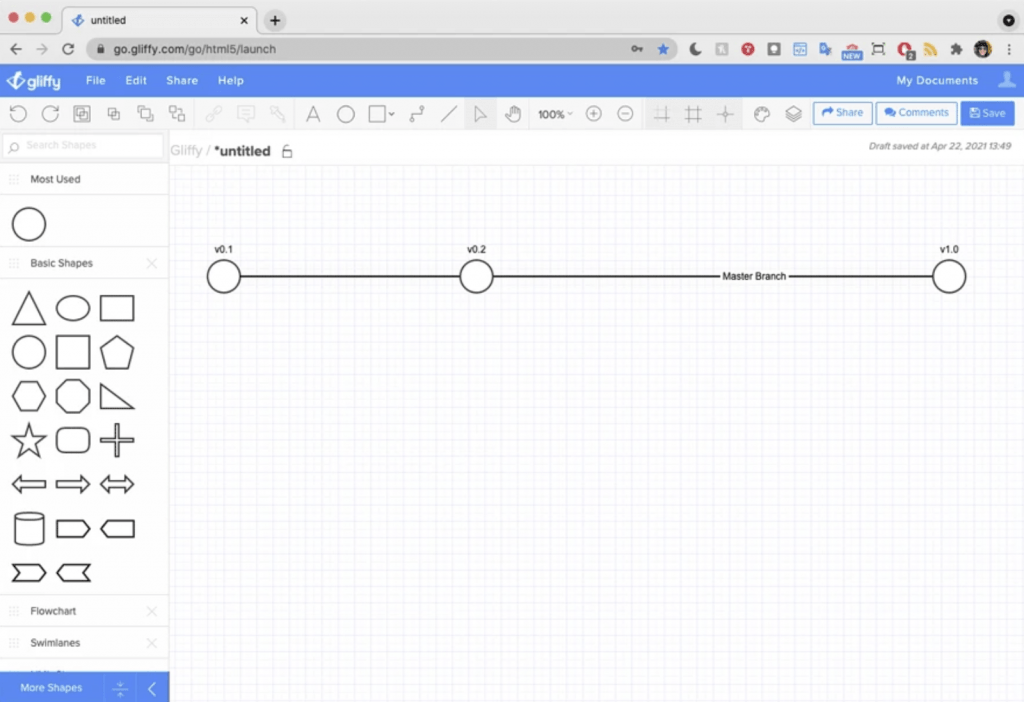Pick the double-headed arrow shape
This screenshot has height=702, width=1024.
click(117, 485)
